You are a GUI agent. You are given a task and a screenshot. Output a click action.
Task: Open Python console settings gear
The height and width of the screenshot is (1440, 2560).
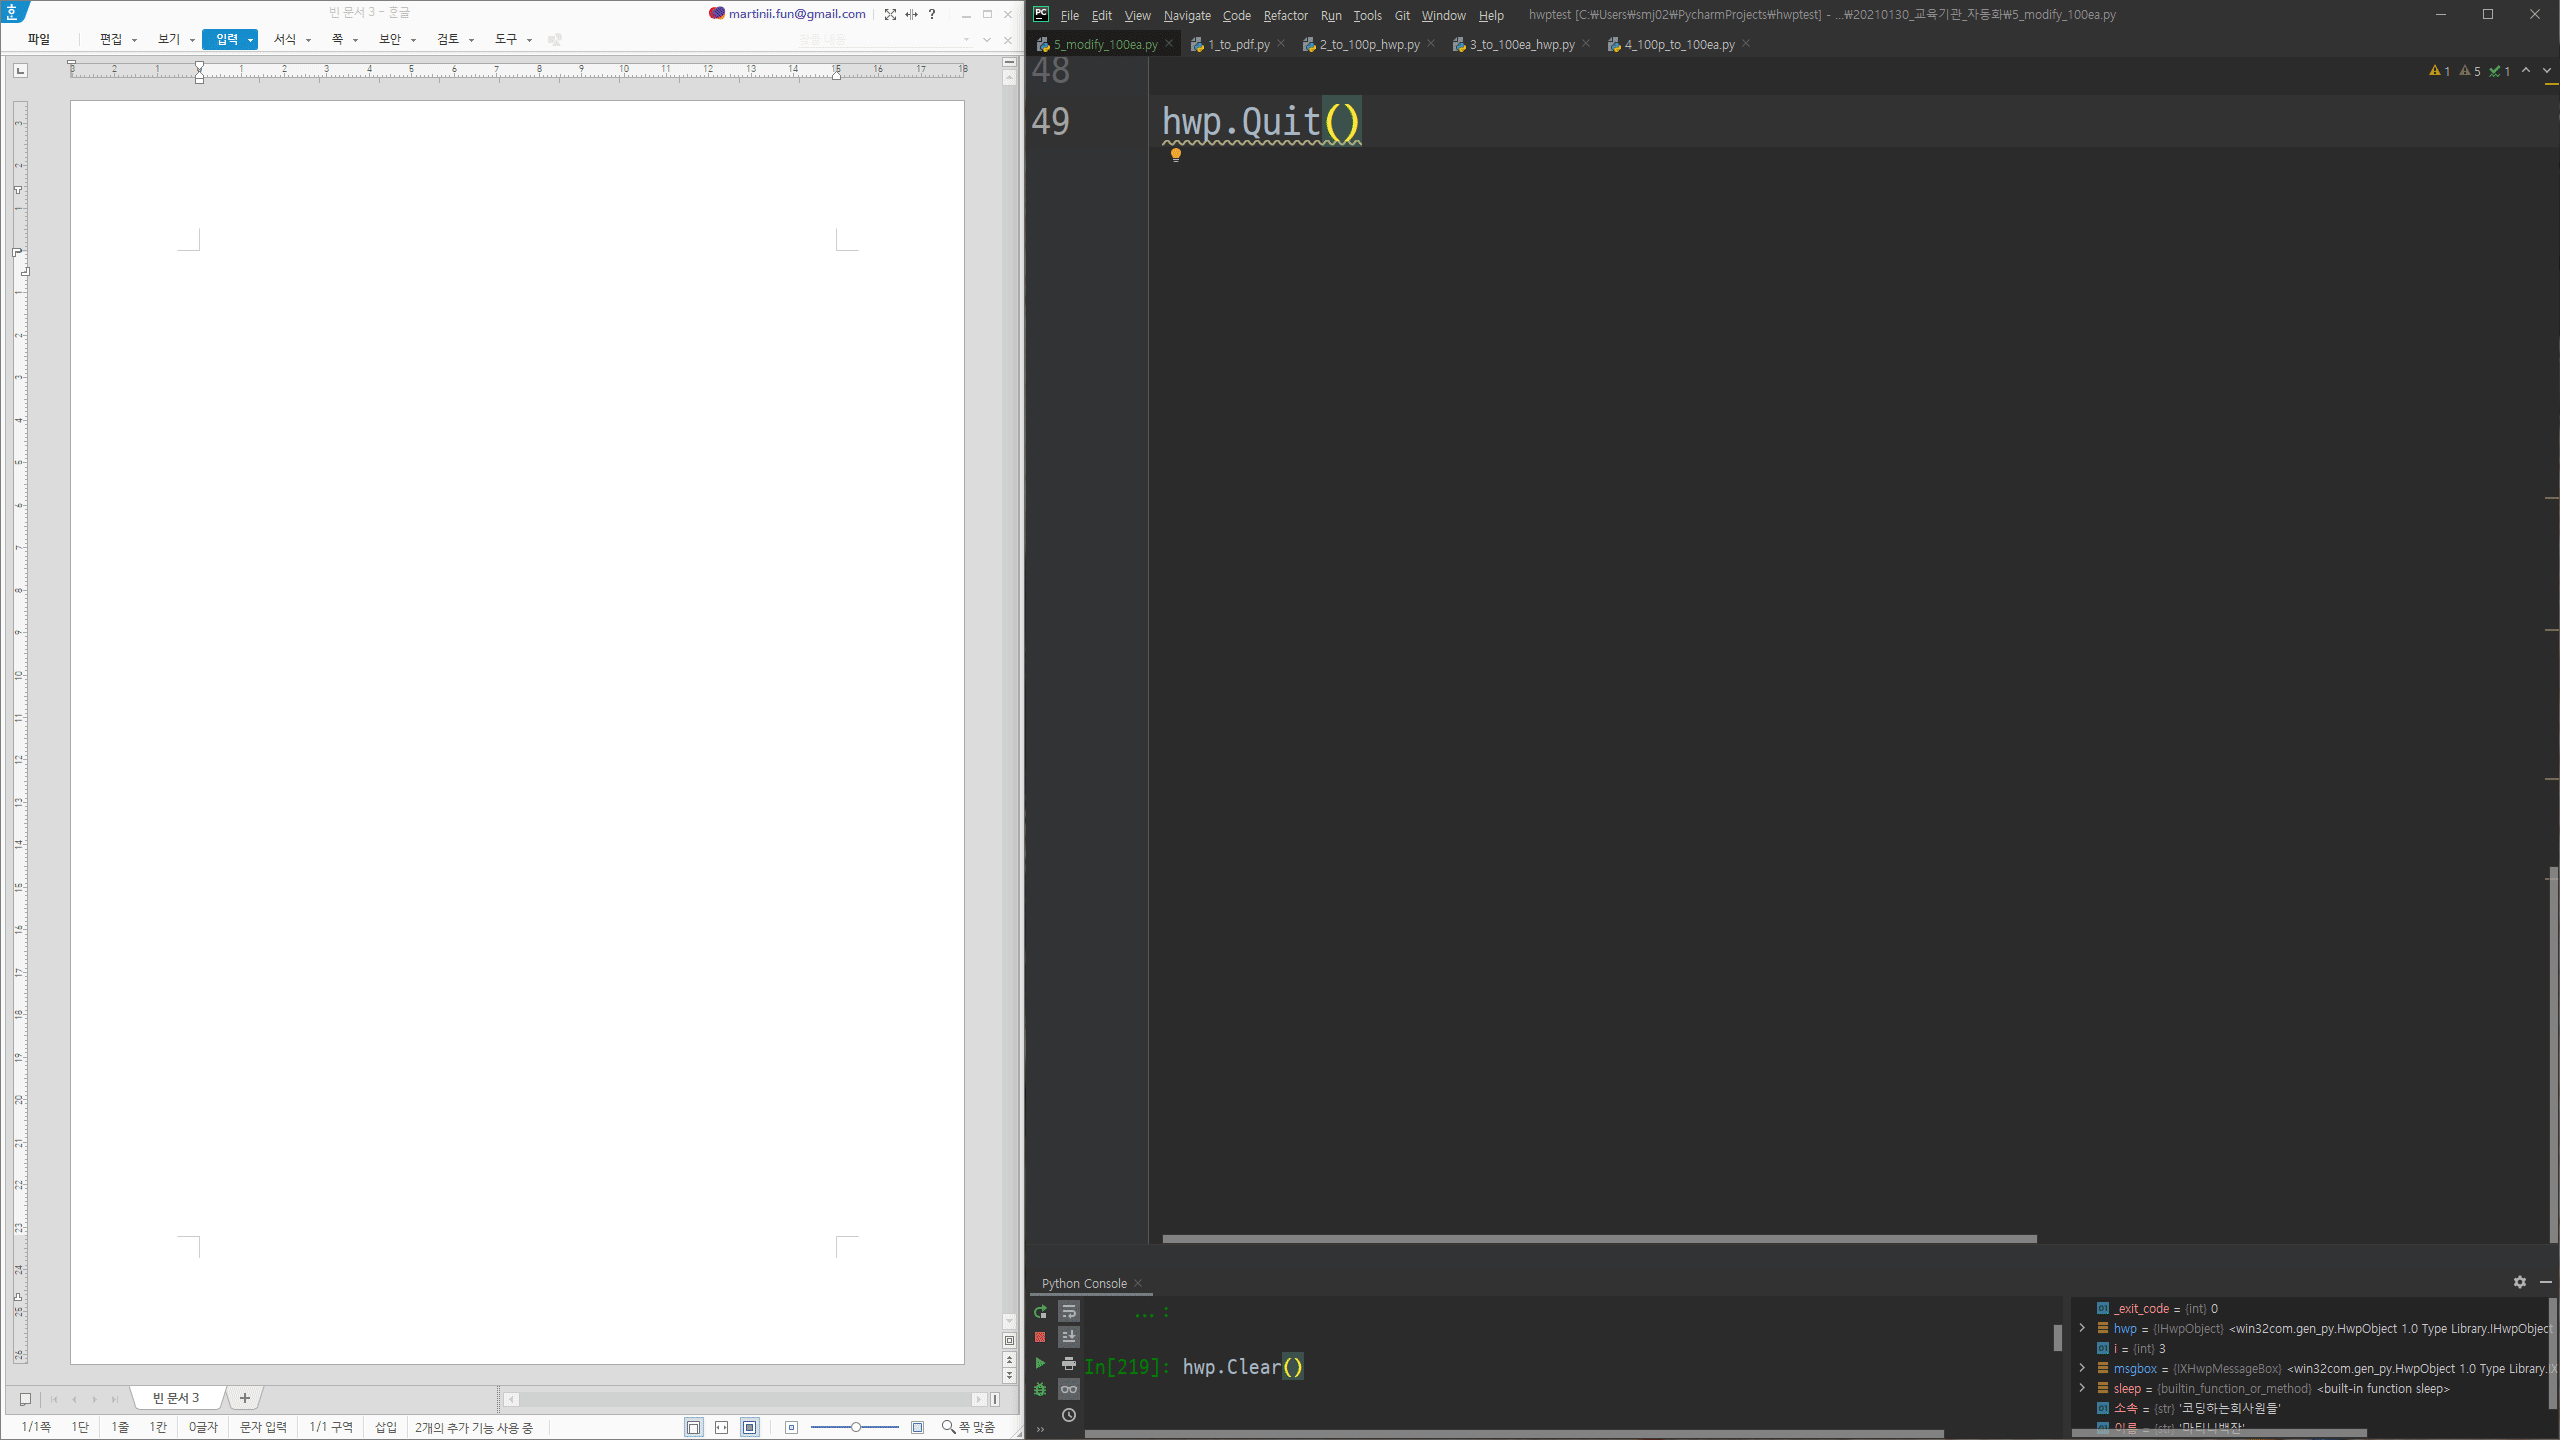pos(2519,1282)
